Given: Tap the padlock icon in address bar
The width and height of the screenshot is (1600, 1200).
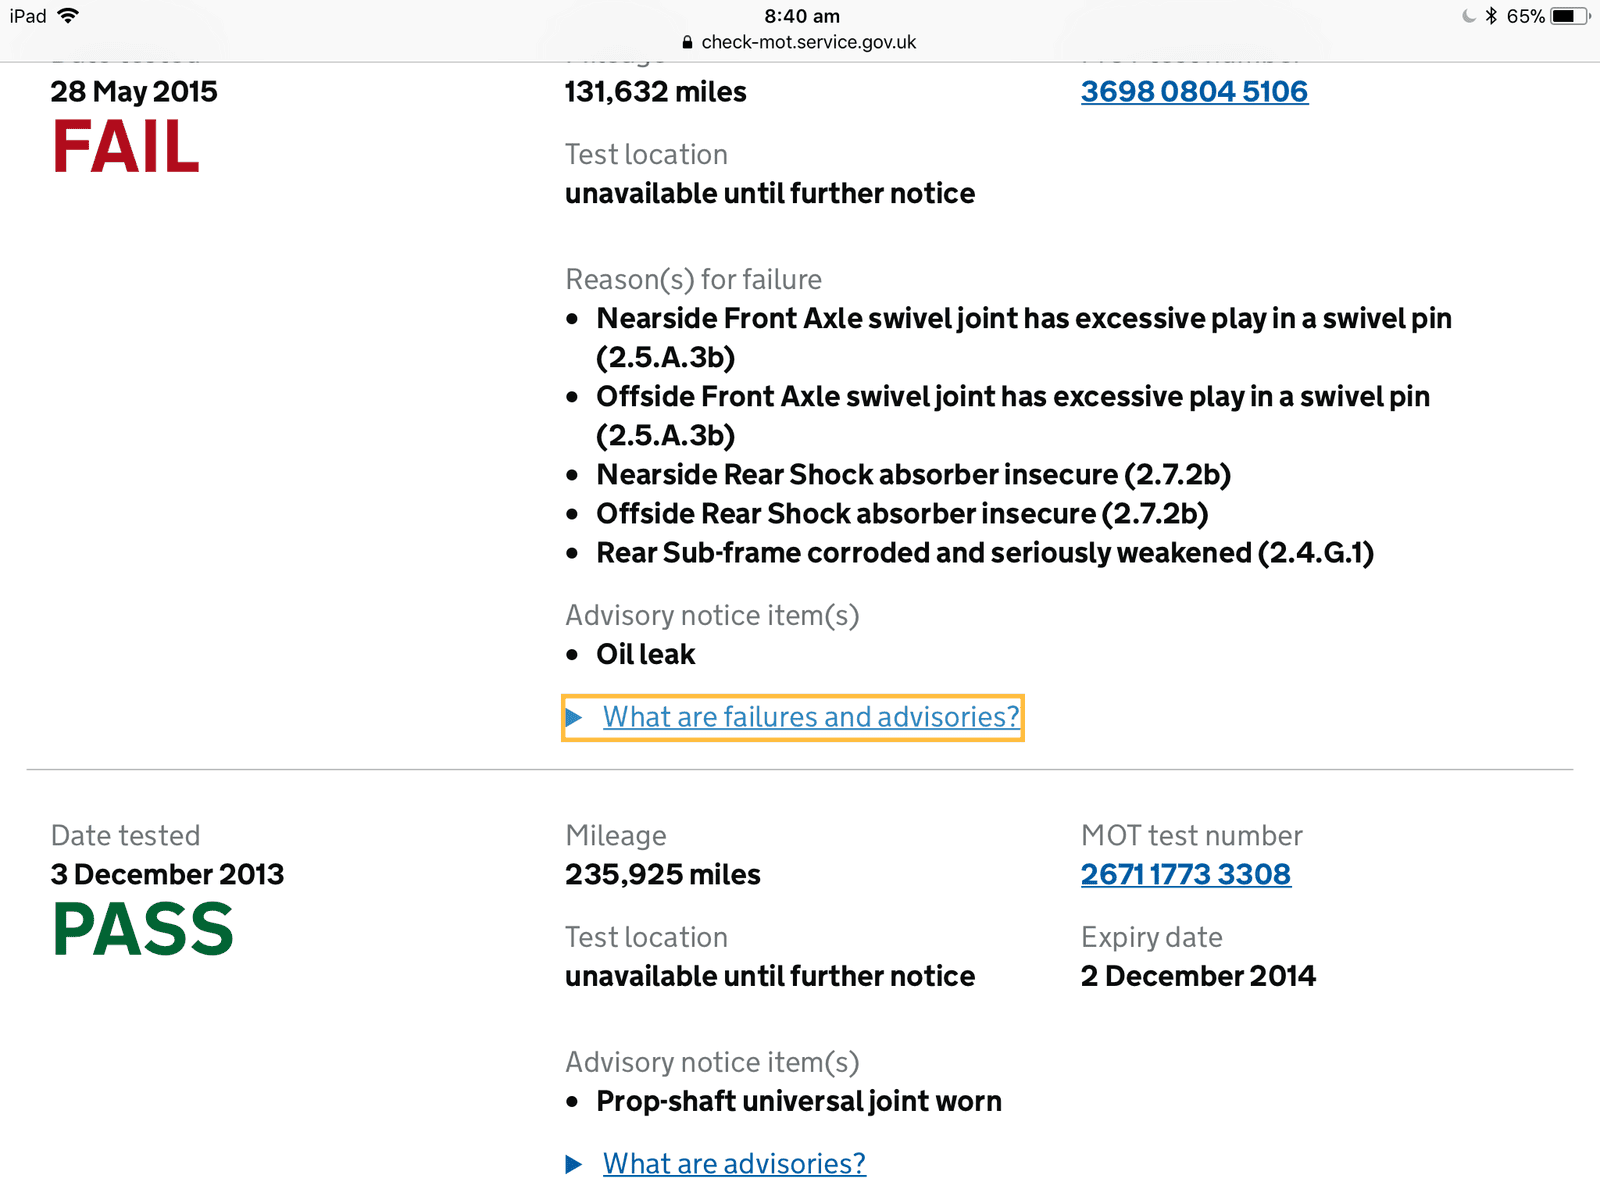Looking at the screenshot, I should click(x=687, y=42).
